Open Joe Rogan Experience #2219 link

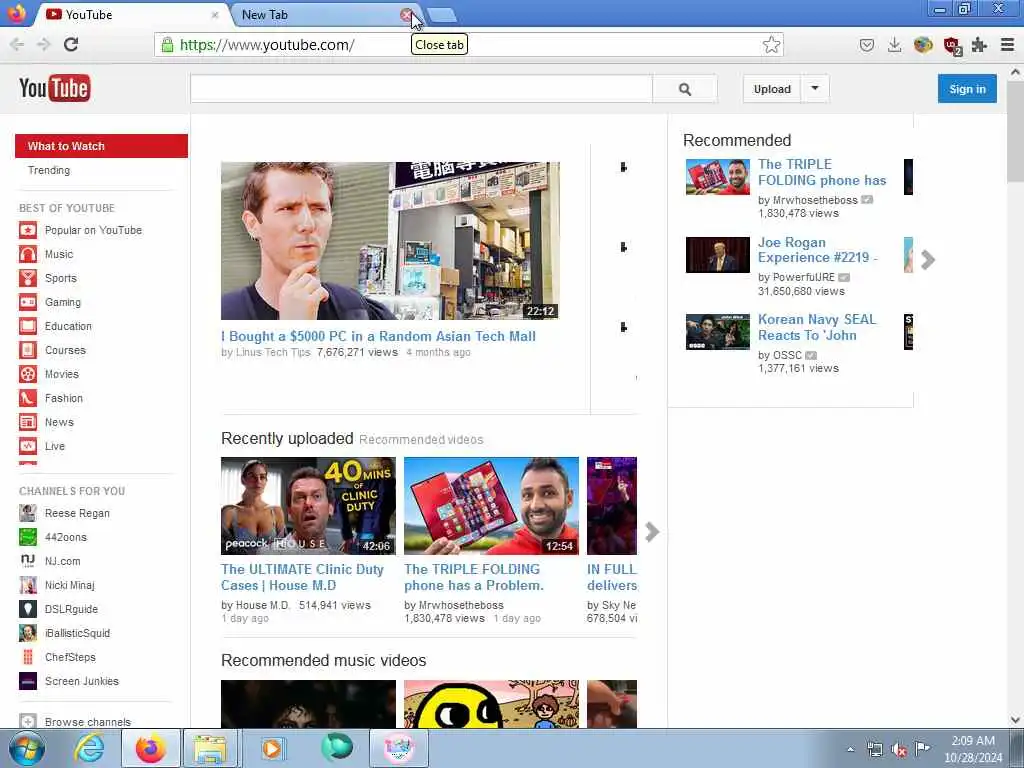point(817,250)
